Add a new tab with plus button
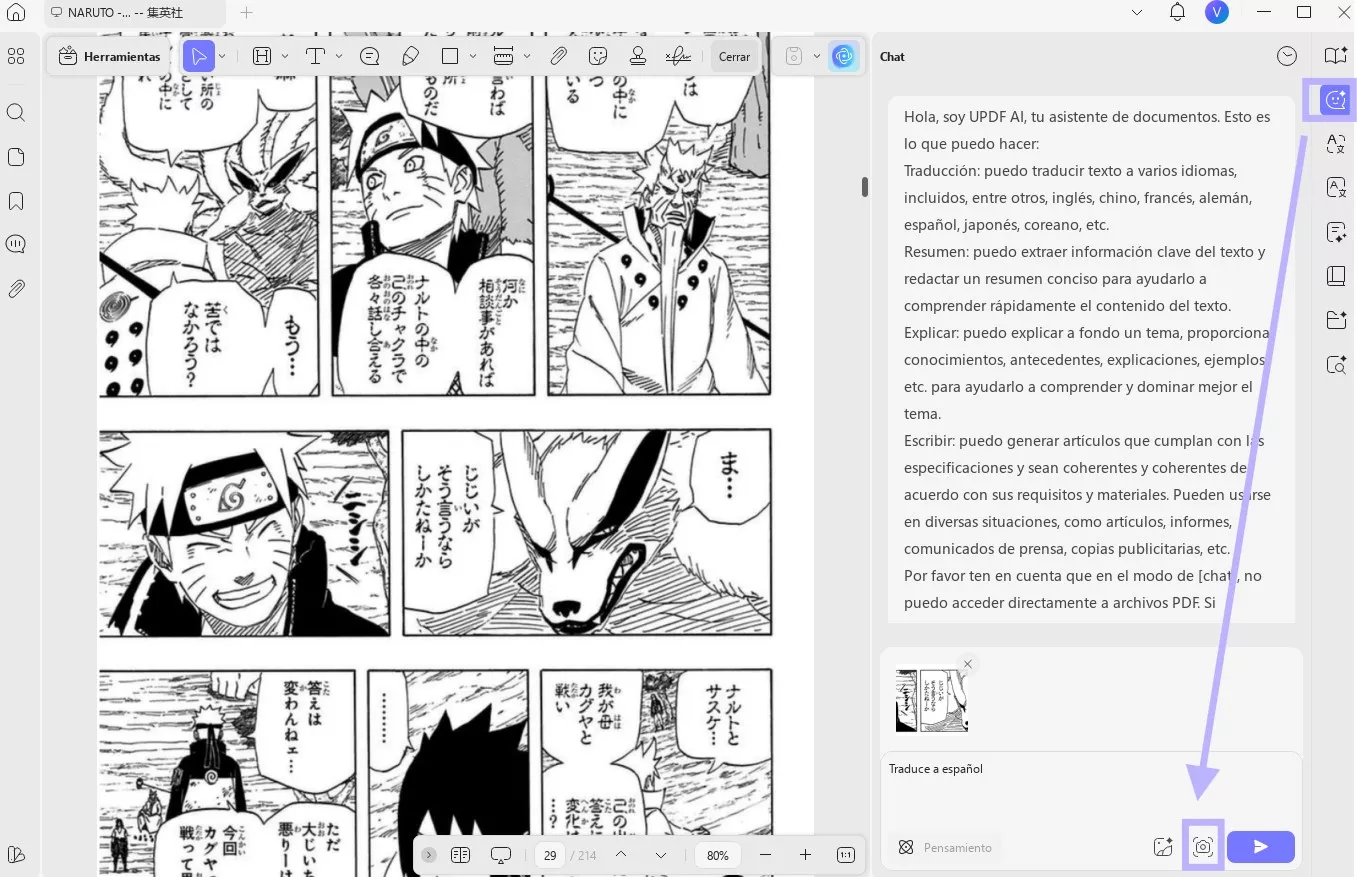The width and height of the screenshot is (1357, 877). 246,13
